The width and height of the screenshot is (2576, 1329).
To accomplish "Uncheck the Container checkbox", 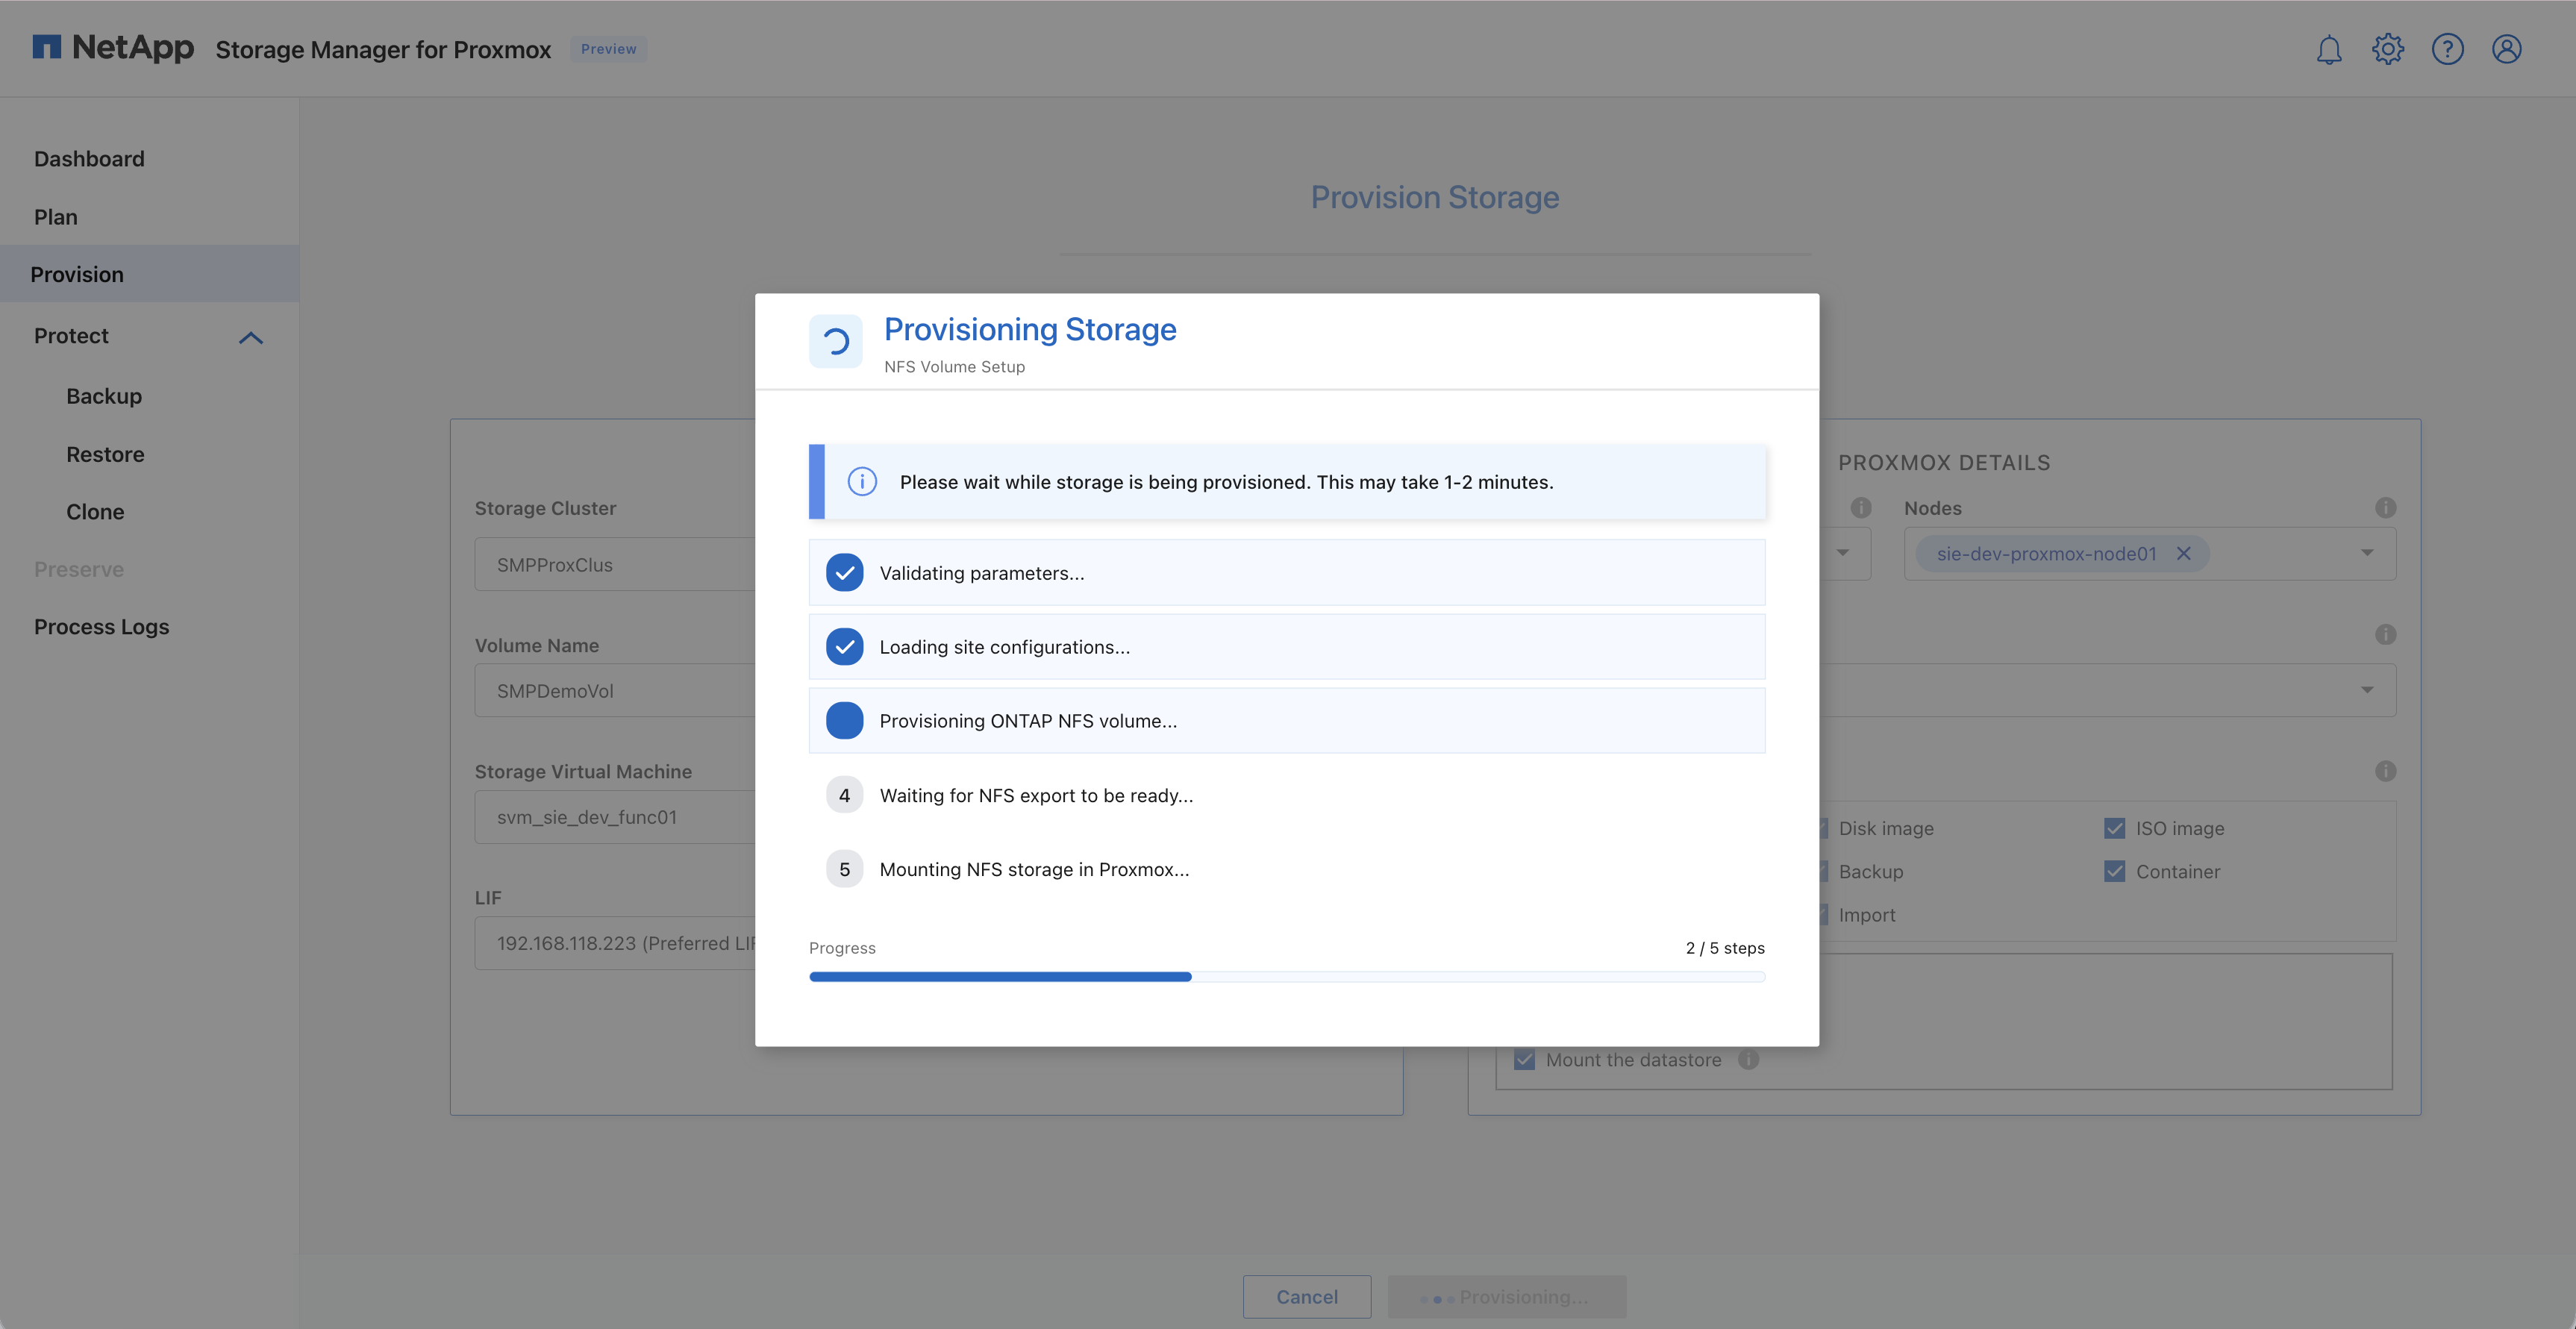I will 2114,871.
